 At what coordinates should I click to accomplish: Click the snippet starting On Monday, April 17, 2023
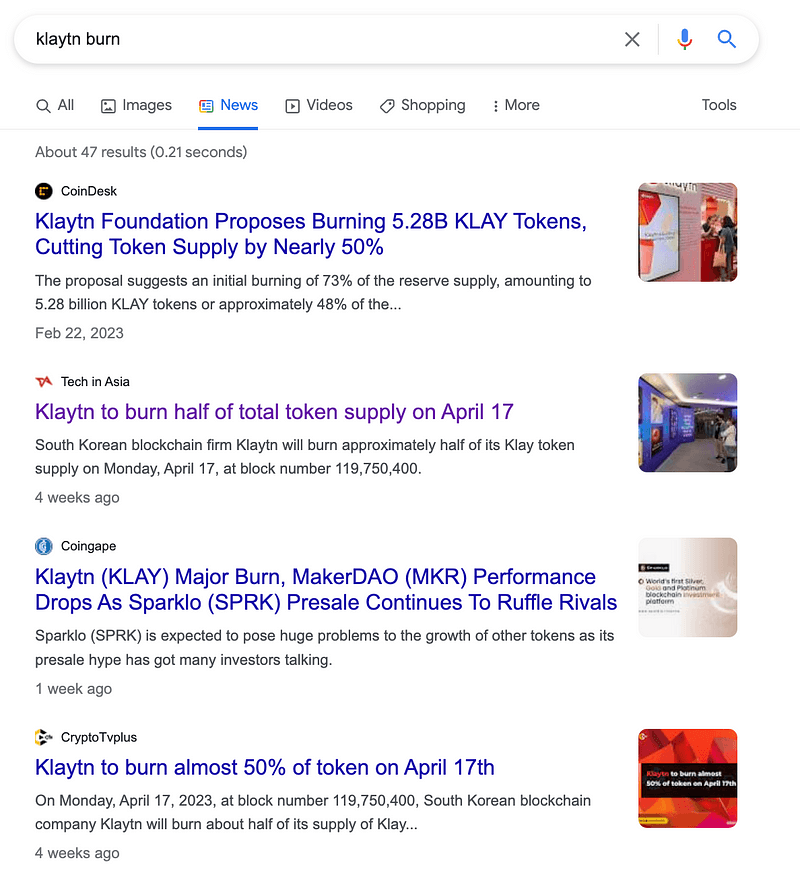(x=313, y=812)
